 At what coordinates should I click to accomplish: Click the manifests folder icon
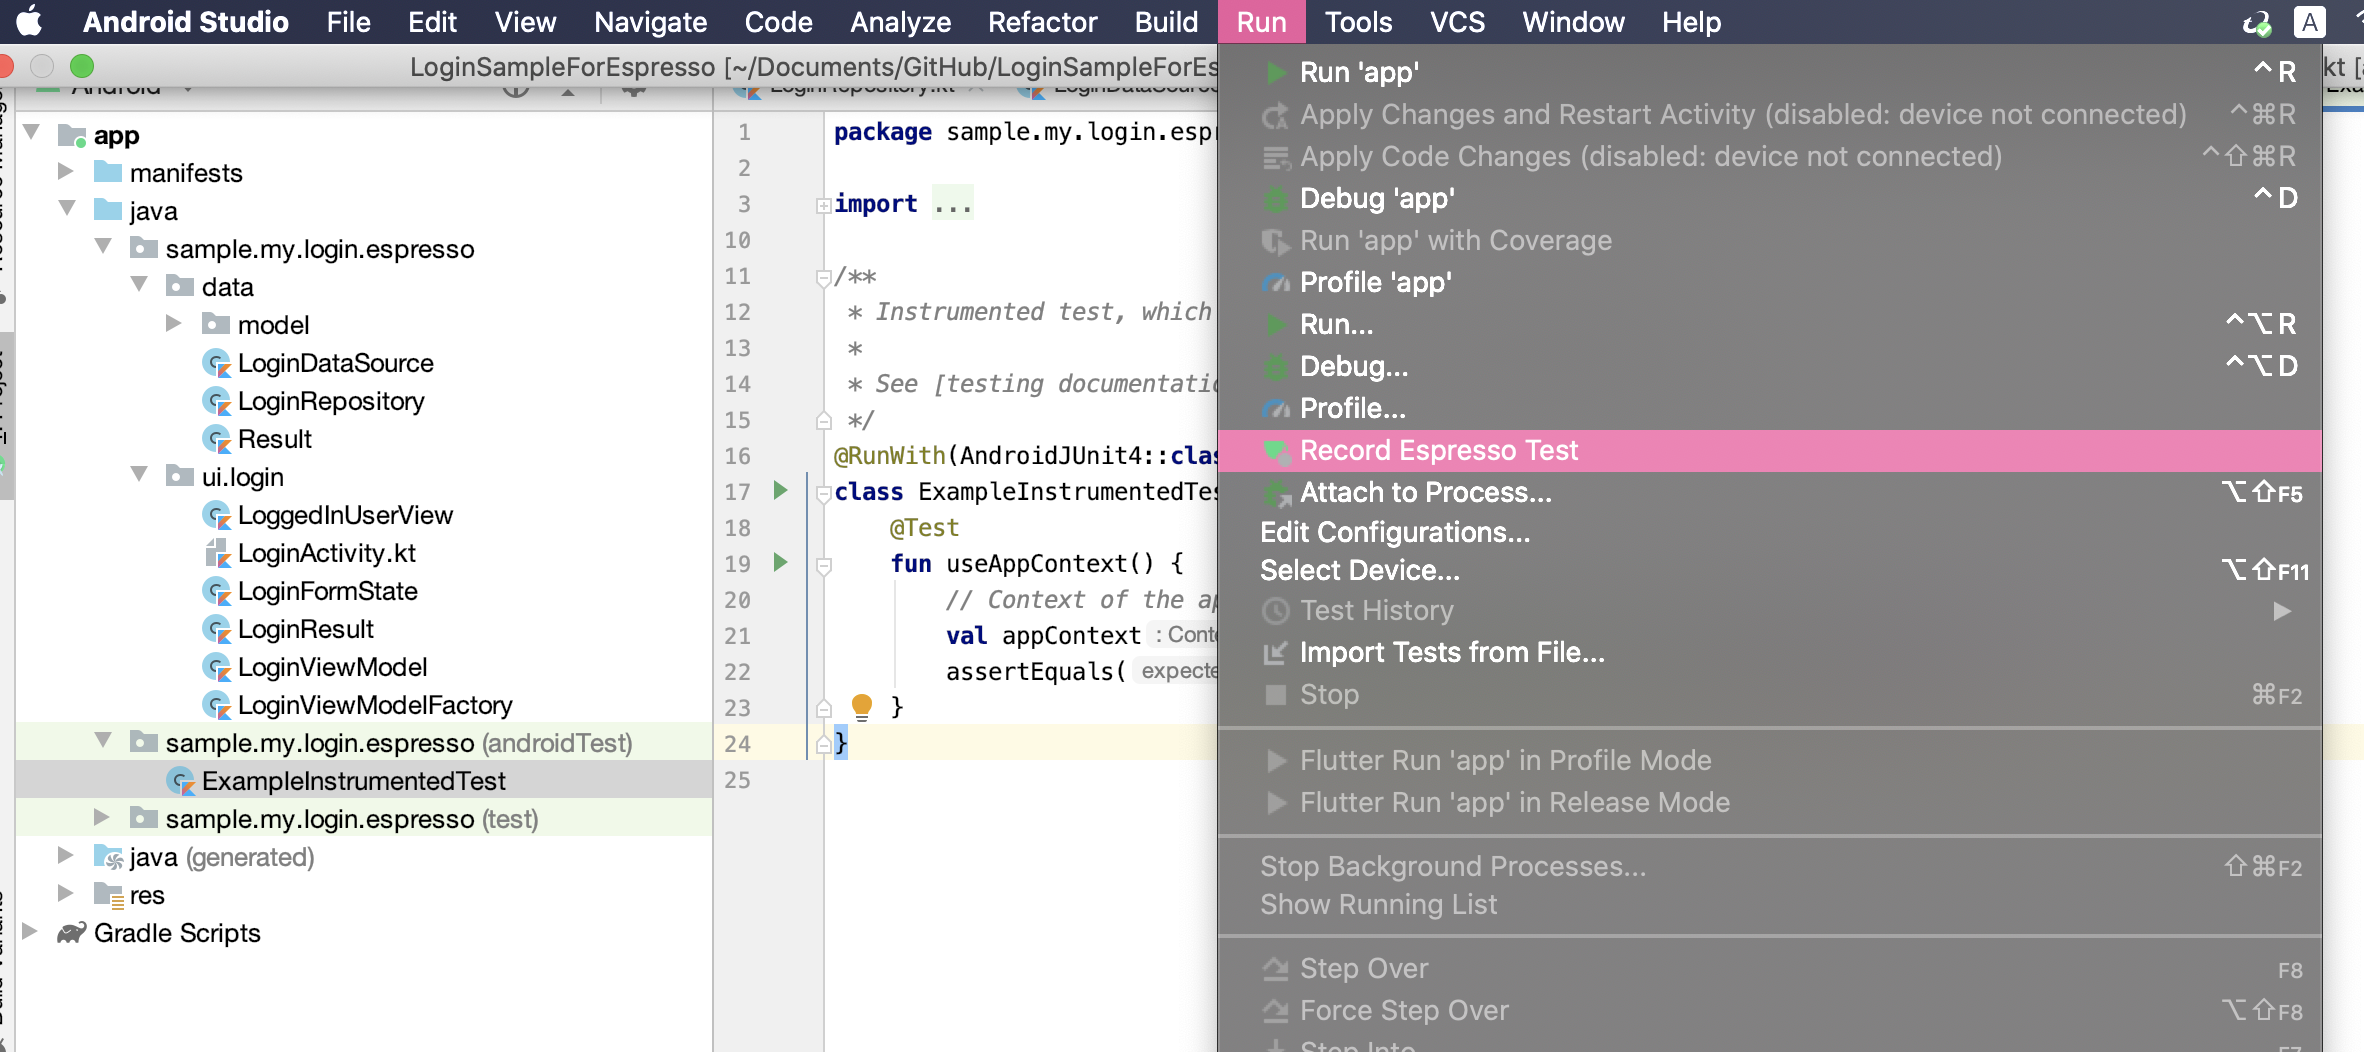108,173
